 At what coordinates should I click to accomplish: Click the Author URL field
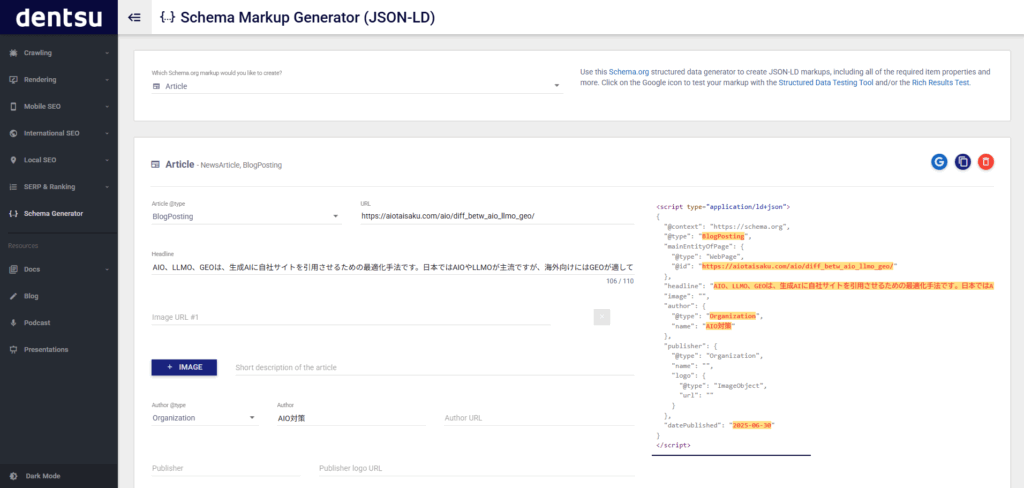[539, 418]
